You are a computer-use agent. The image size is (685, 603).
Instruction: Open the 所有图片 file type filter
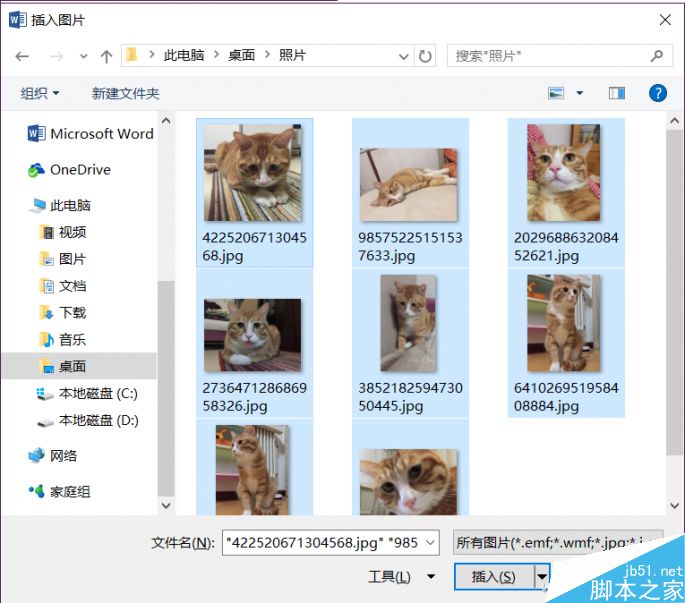(558, 543)
